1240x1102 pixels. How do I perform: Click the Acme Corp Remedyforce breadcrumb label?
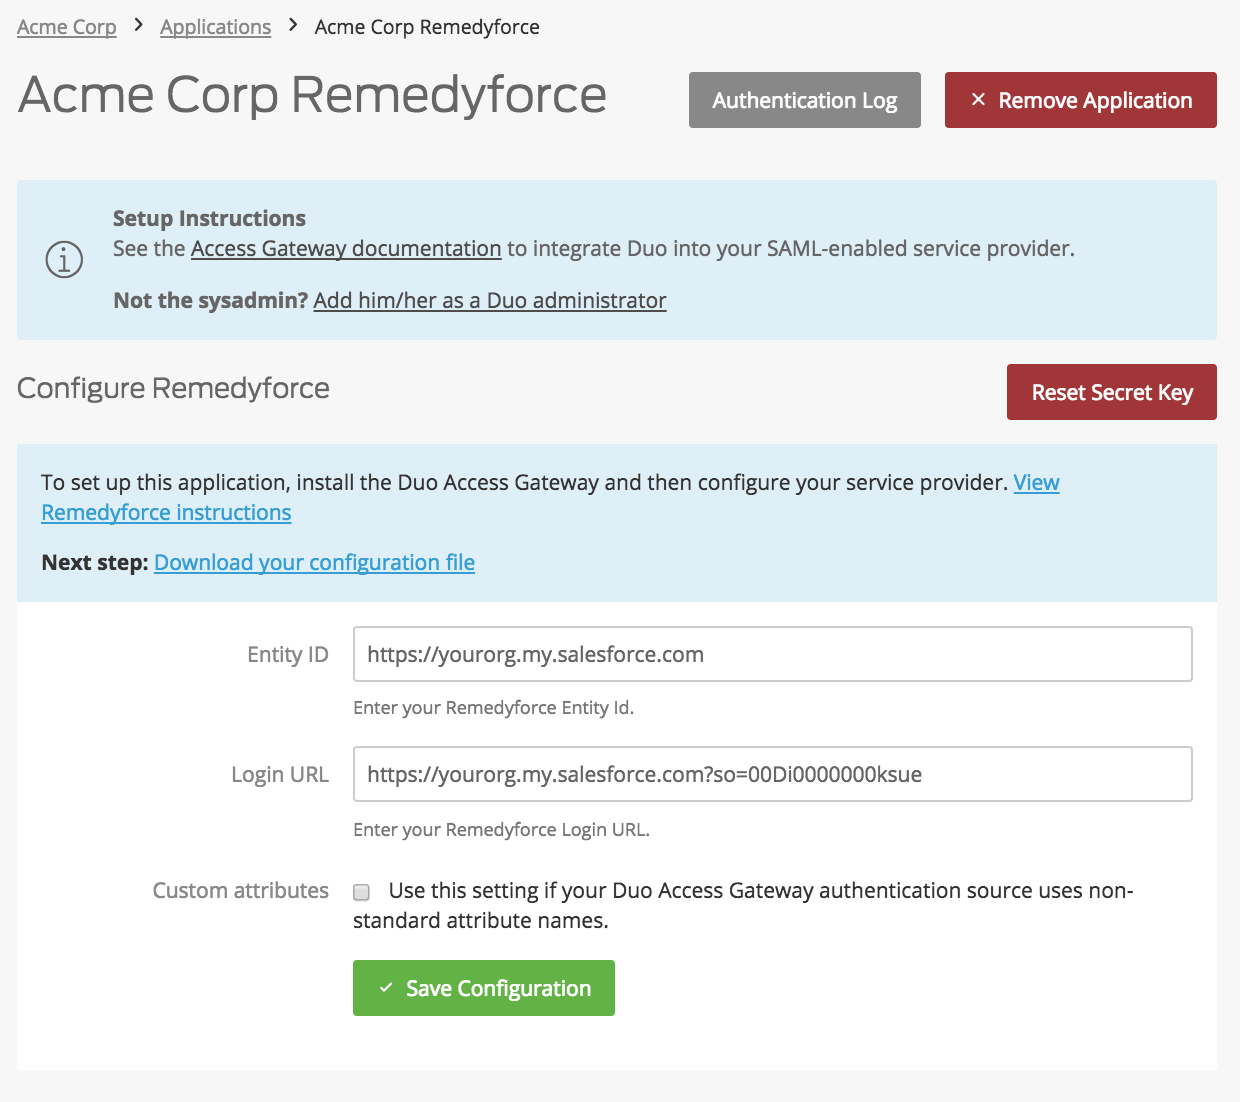coord(426,26)
